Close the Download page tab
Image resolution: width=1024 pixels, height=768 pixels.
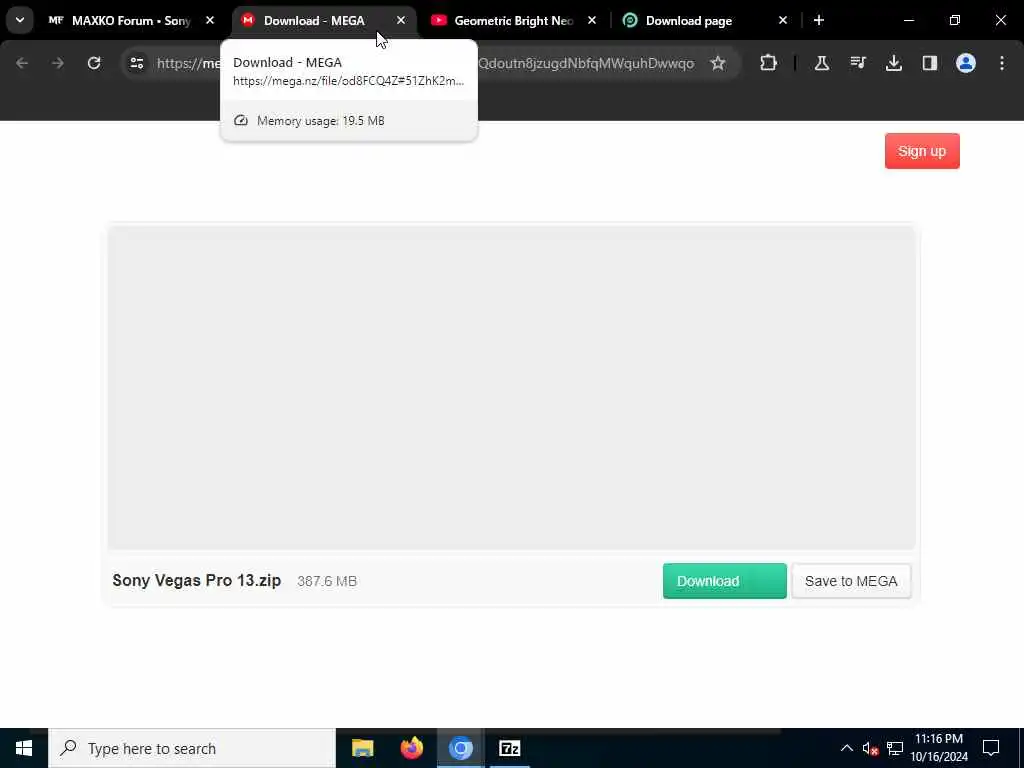[782, 21]
